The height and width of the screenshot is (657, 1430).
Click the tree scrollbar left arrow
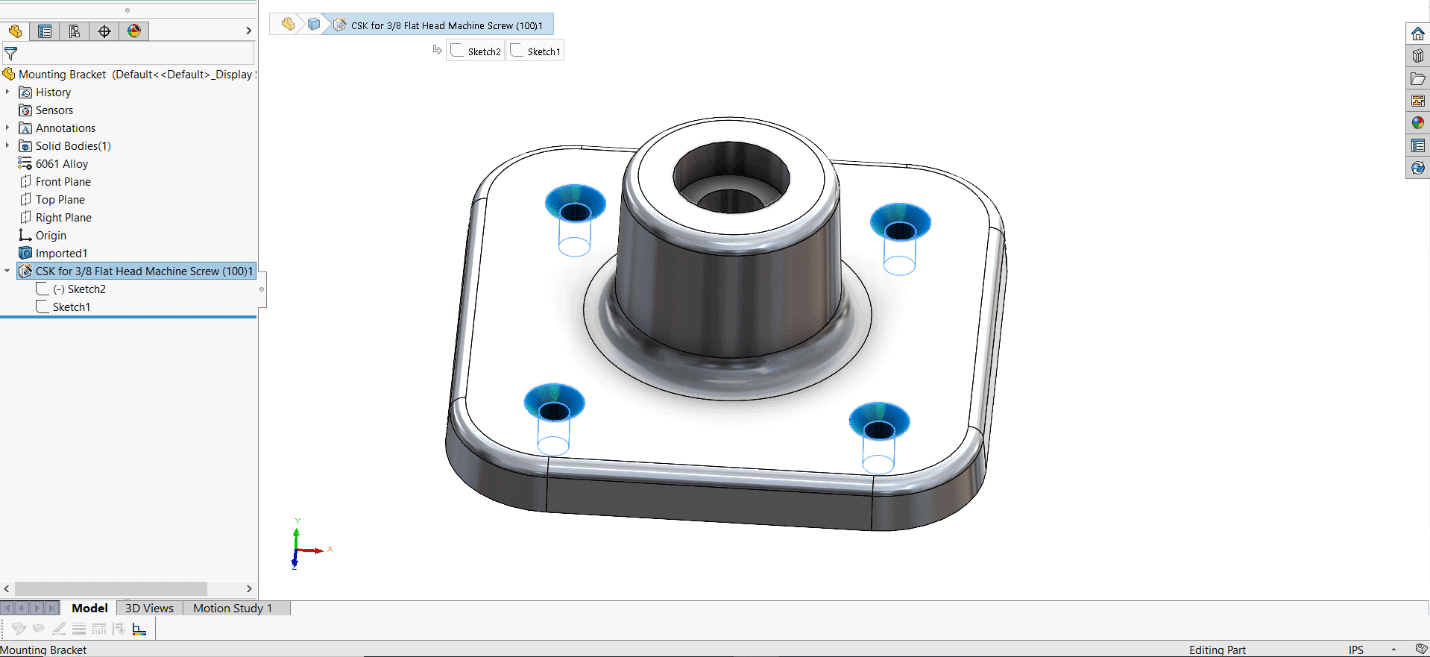(6, 589)
